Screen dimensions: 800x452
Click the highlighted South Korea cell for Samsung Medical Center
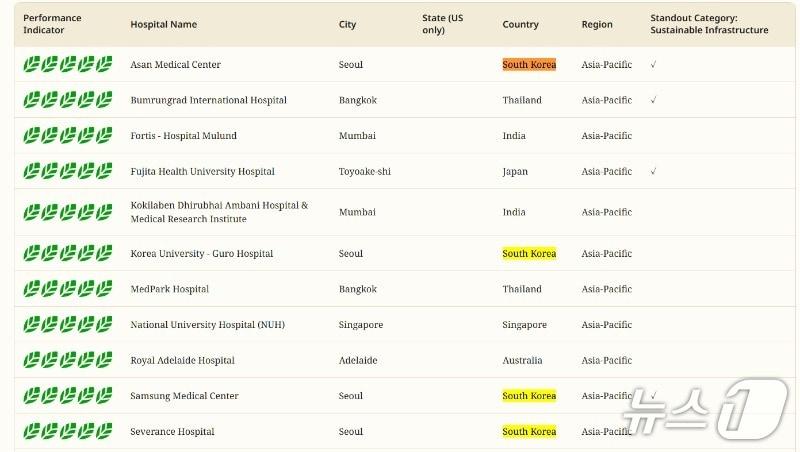click(529, 395)
